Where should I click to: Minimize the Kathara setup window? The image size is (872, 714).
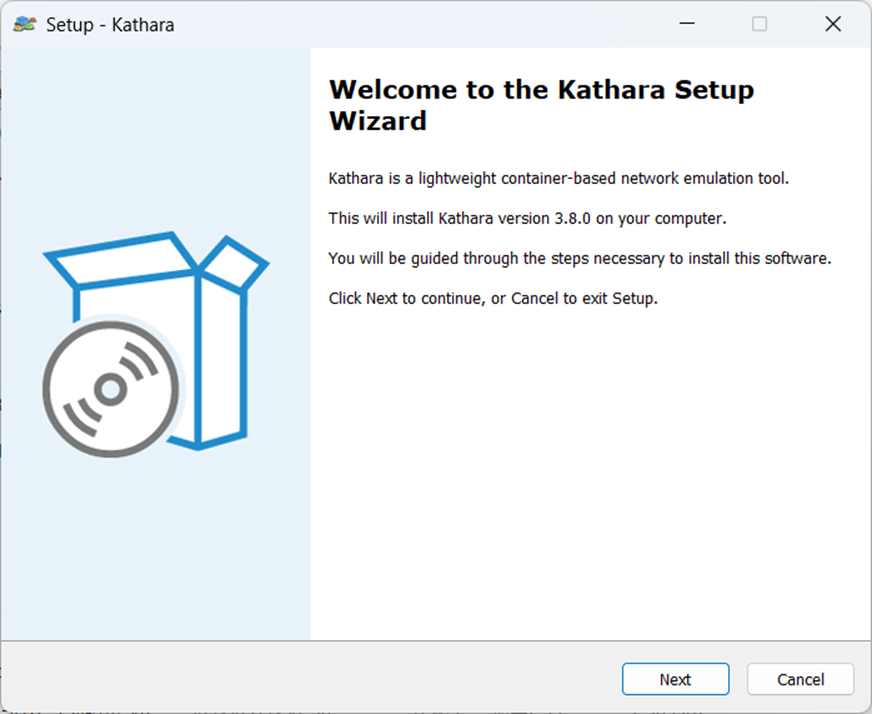(686, 23)
